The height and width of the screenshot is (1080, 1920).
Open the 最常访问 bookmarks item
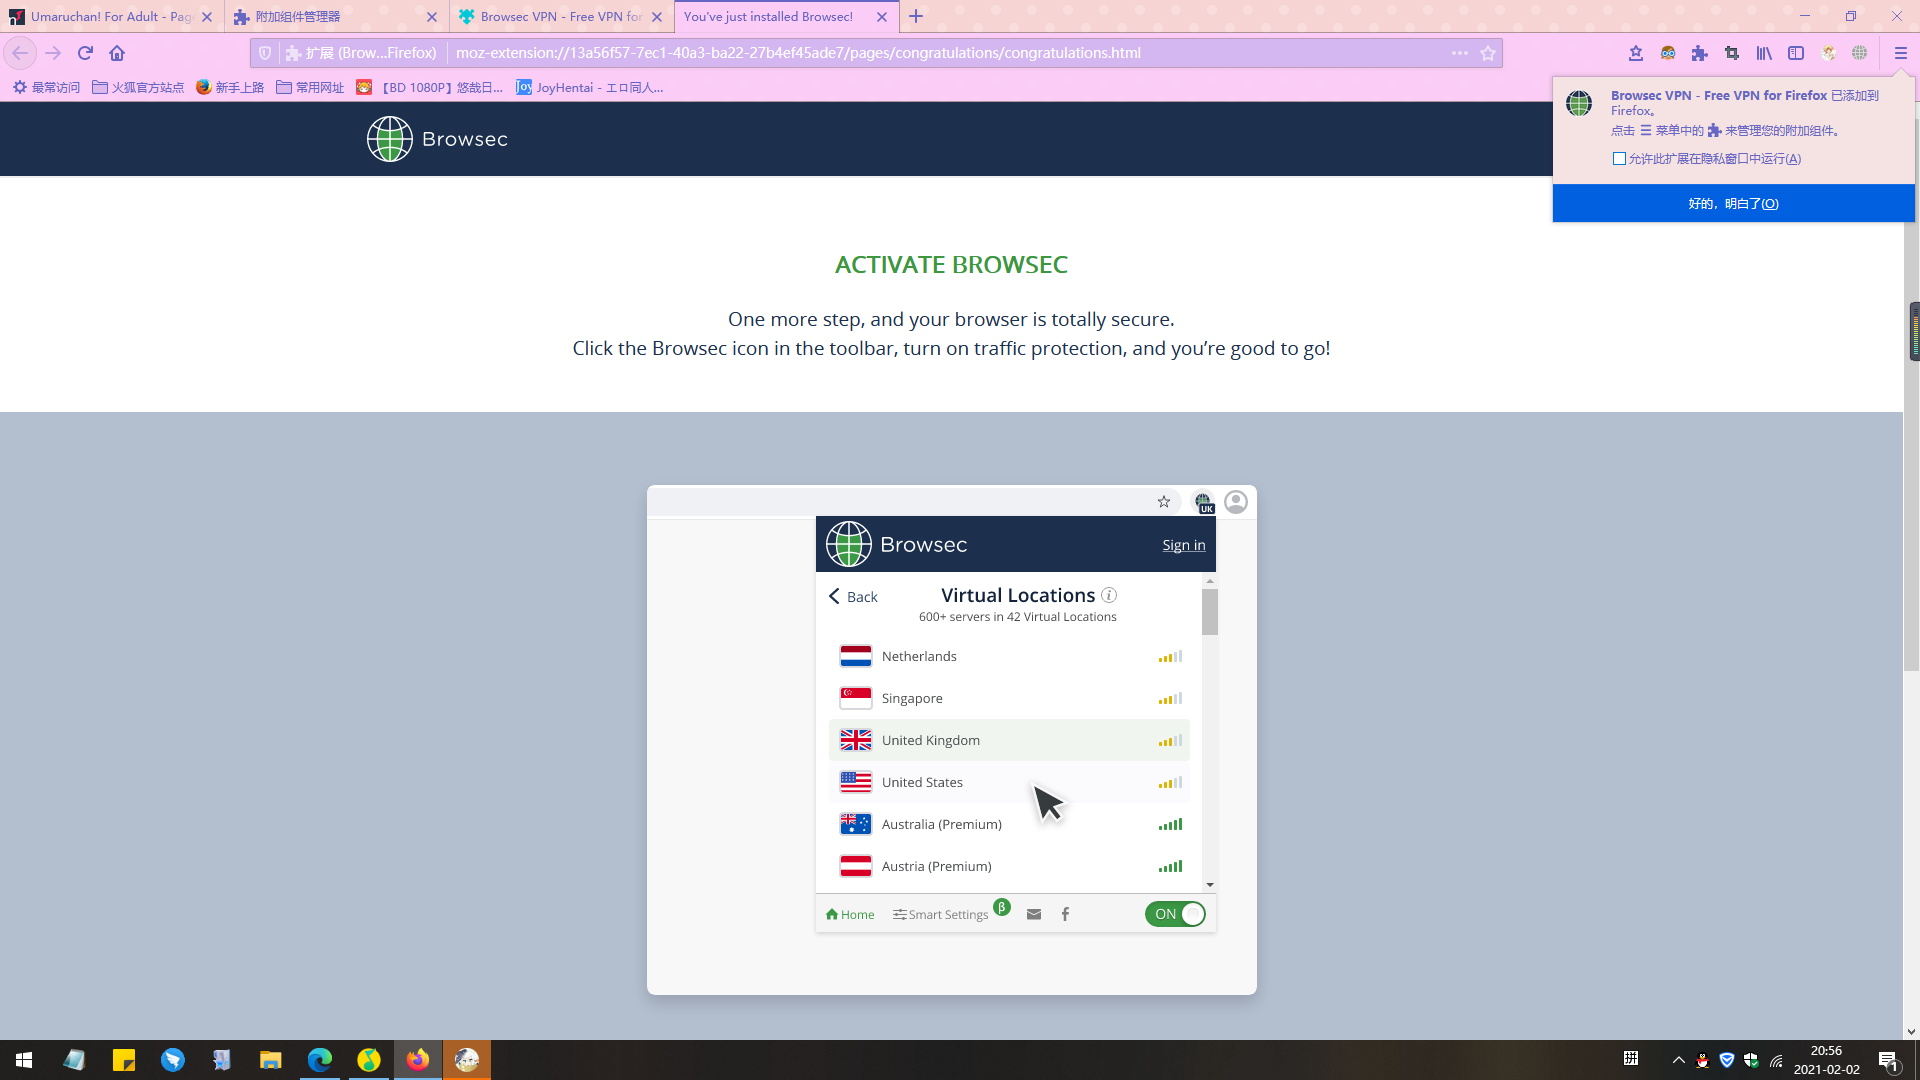(x=46, y=87)
